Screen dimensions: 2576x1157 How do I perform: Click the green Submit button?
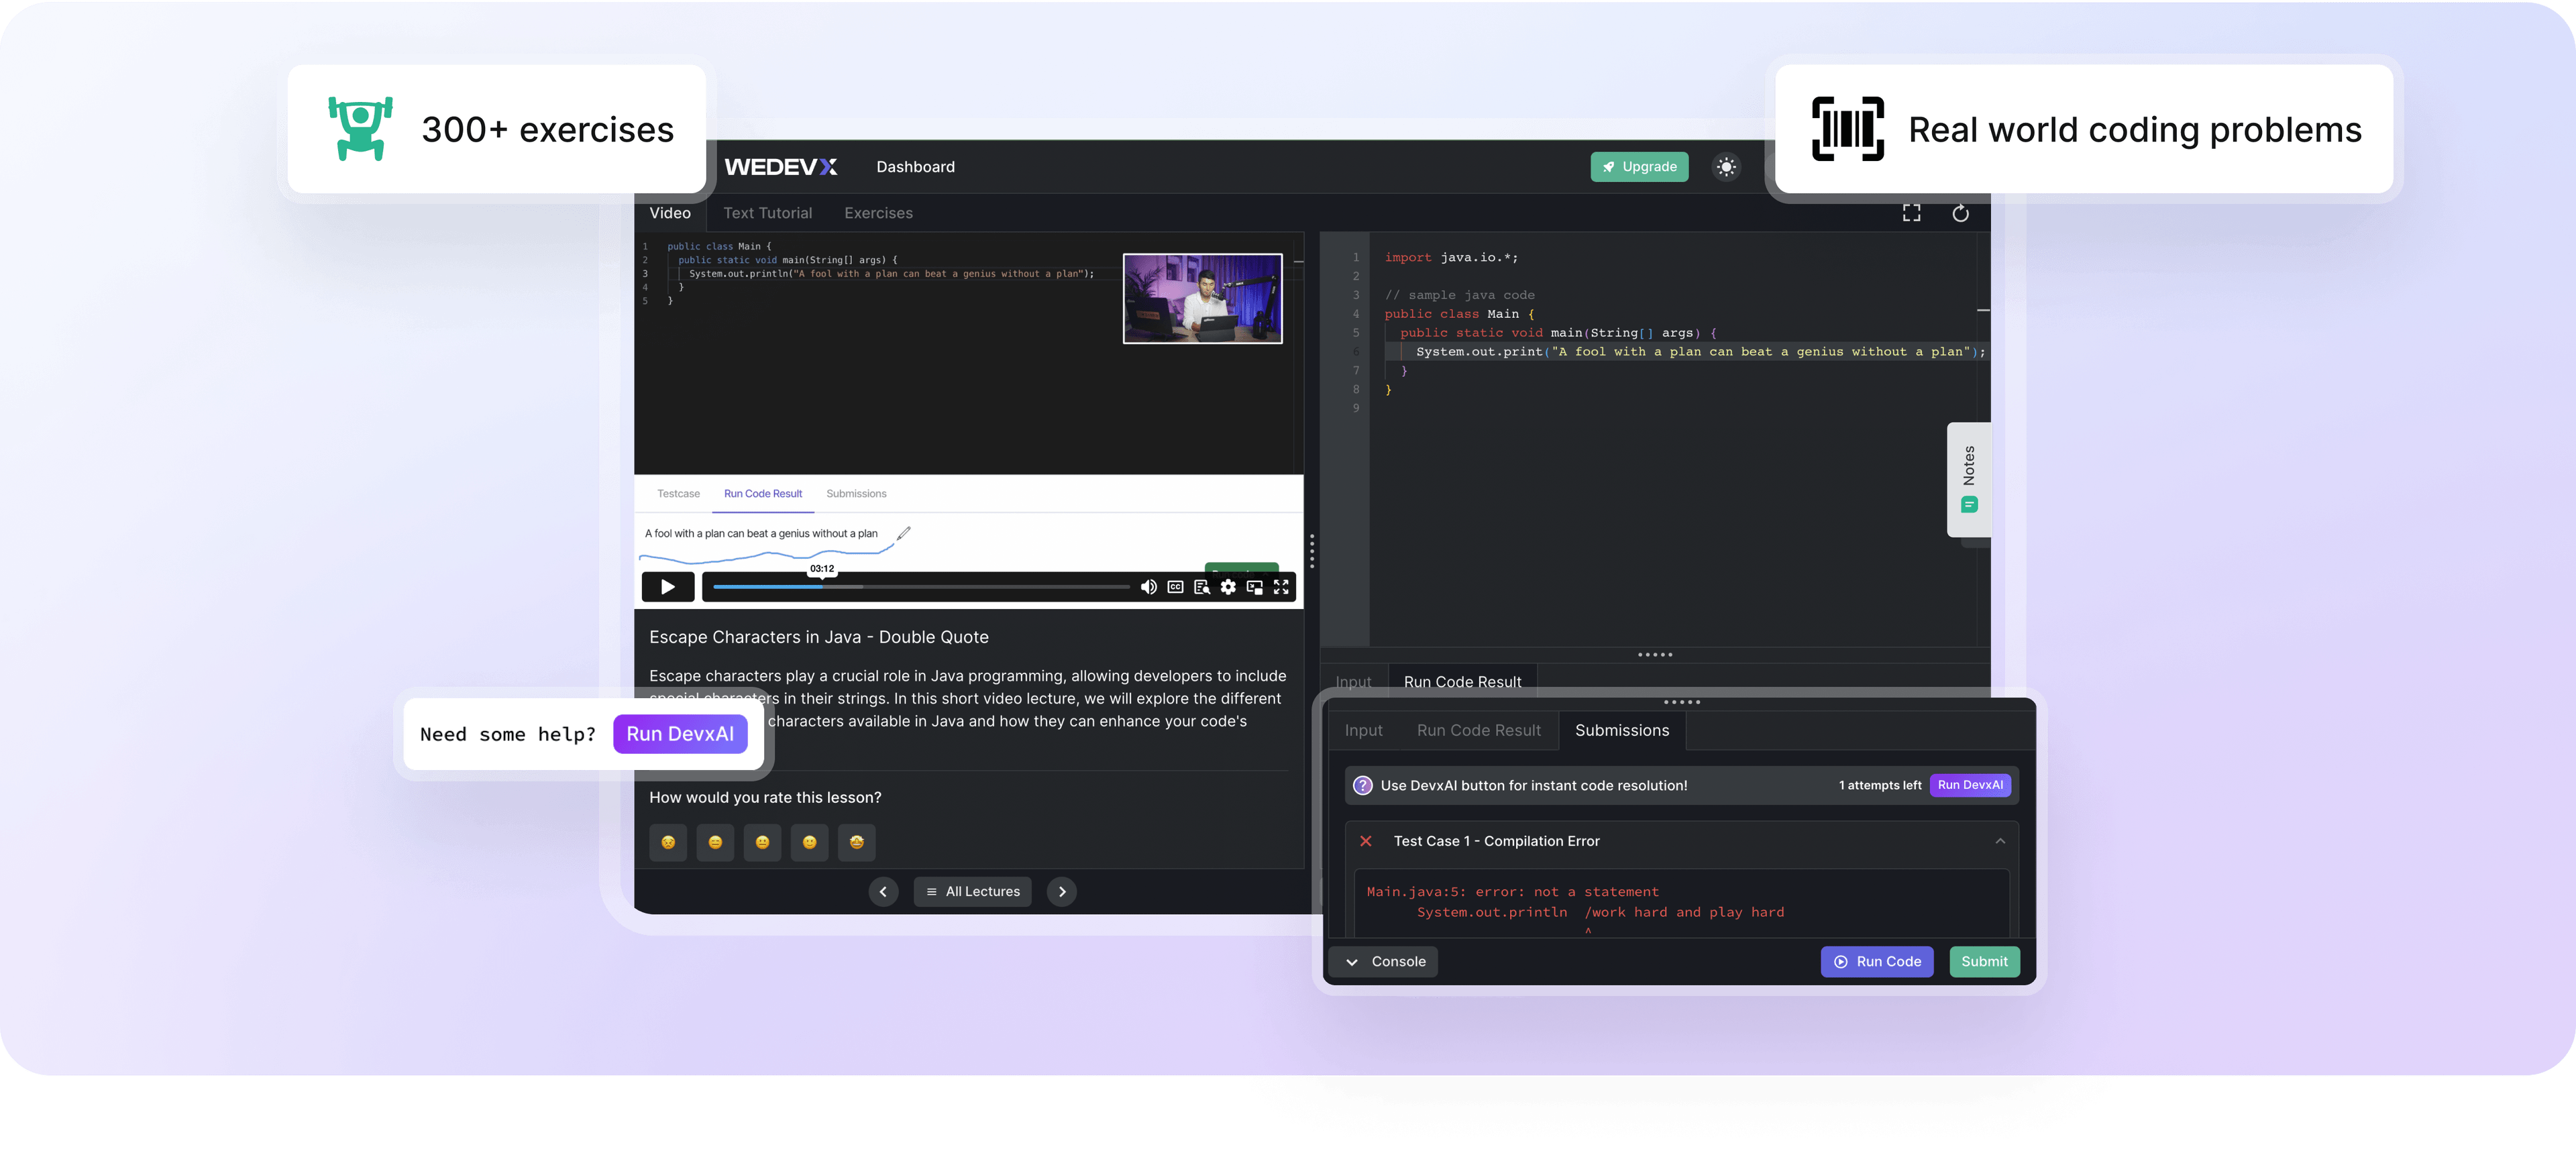coord(1984,962)
